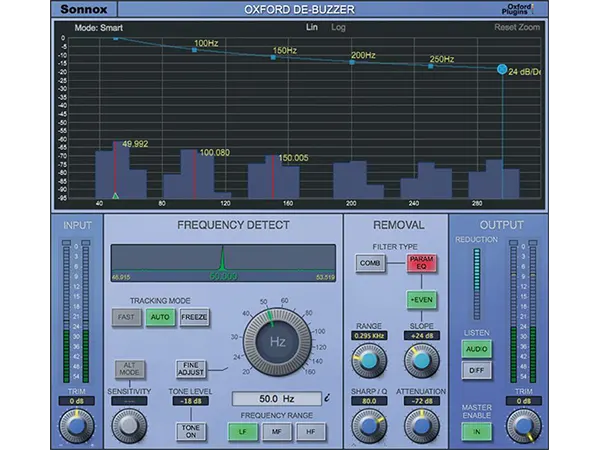Click the 50.000 detected frequency readout
600x450 pixels.
223,276
